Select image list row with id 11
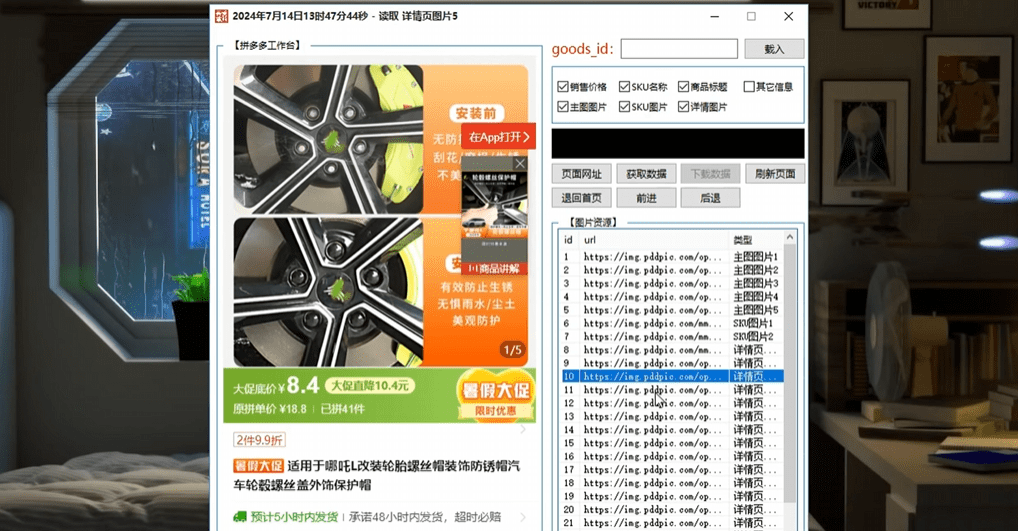 (x=672, y=390)
